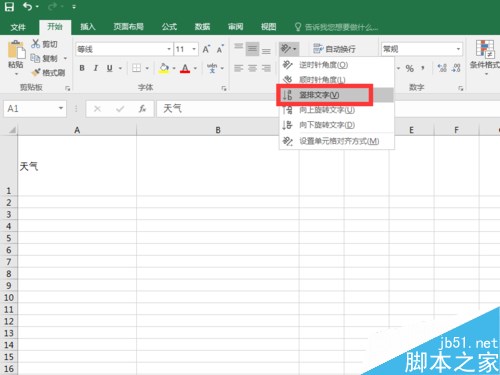Click the red Font Color swatch
Image resolution: width=500 pixels, height=375 pixels.
[x=185, y=69]
